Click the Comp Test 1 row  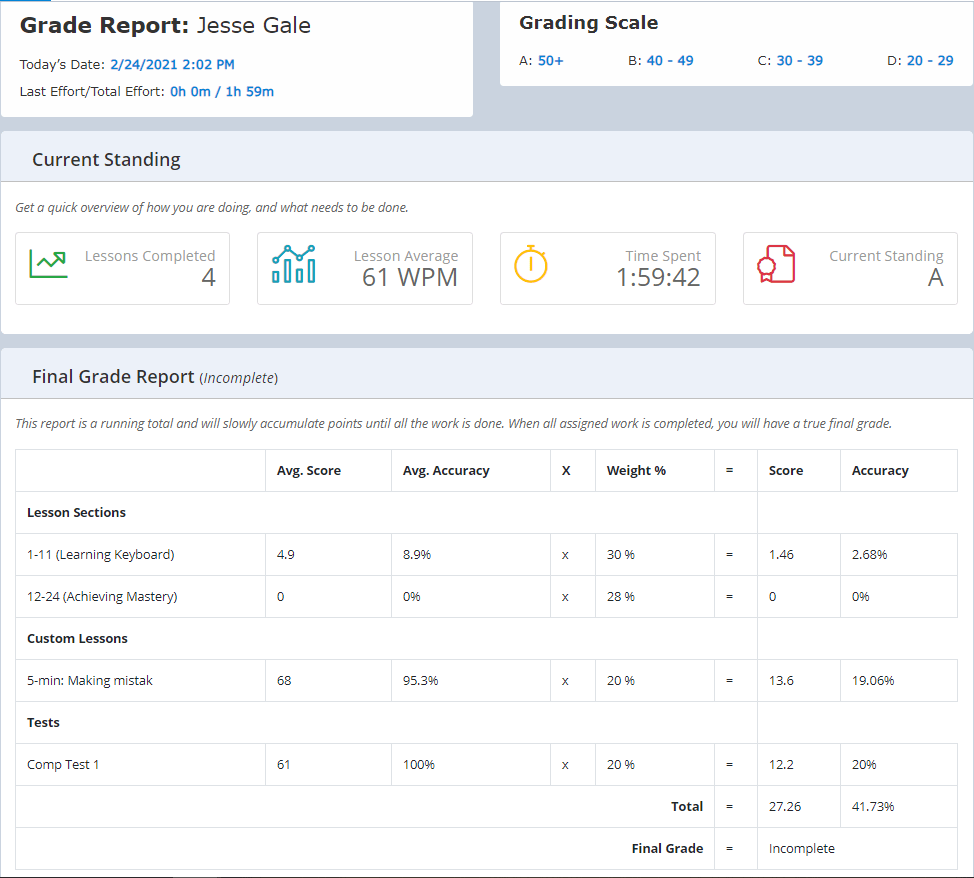(486, 764)
